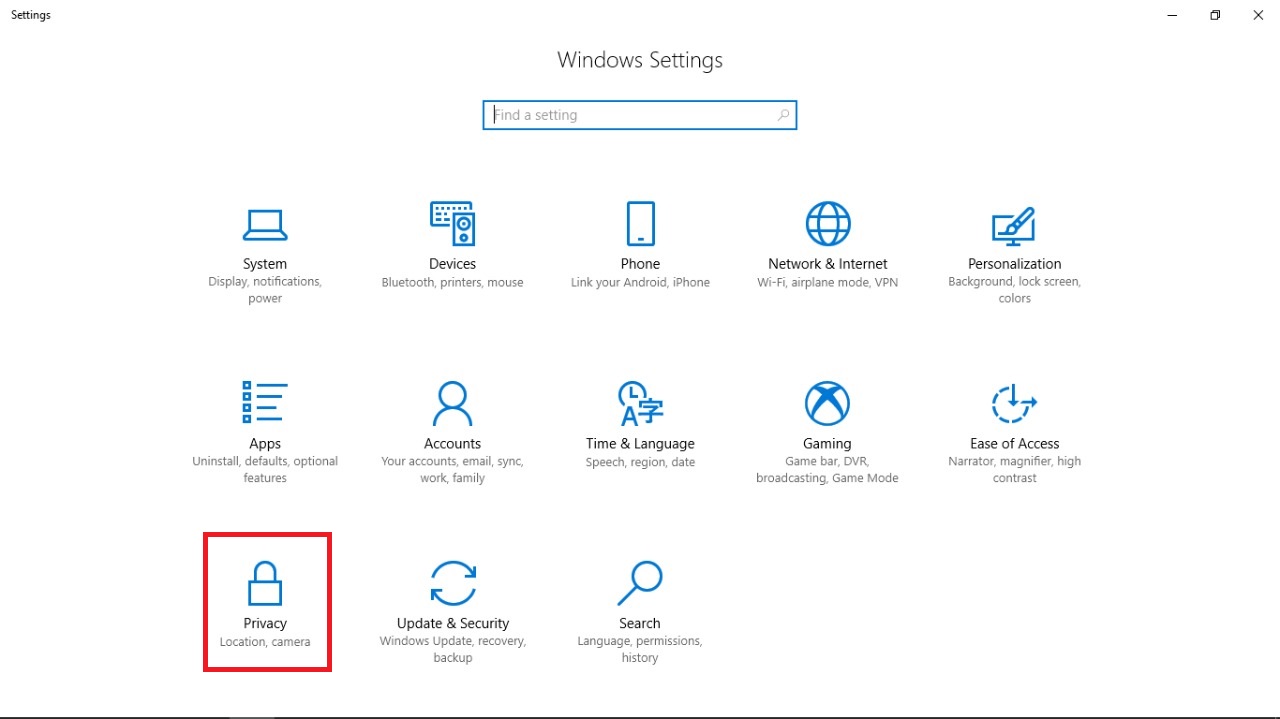Click 'Game bar, DVR, broadcasting, Game Mode' text
This screenshot has width=1280, height=719.
[827, 470]
